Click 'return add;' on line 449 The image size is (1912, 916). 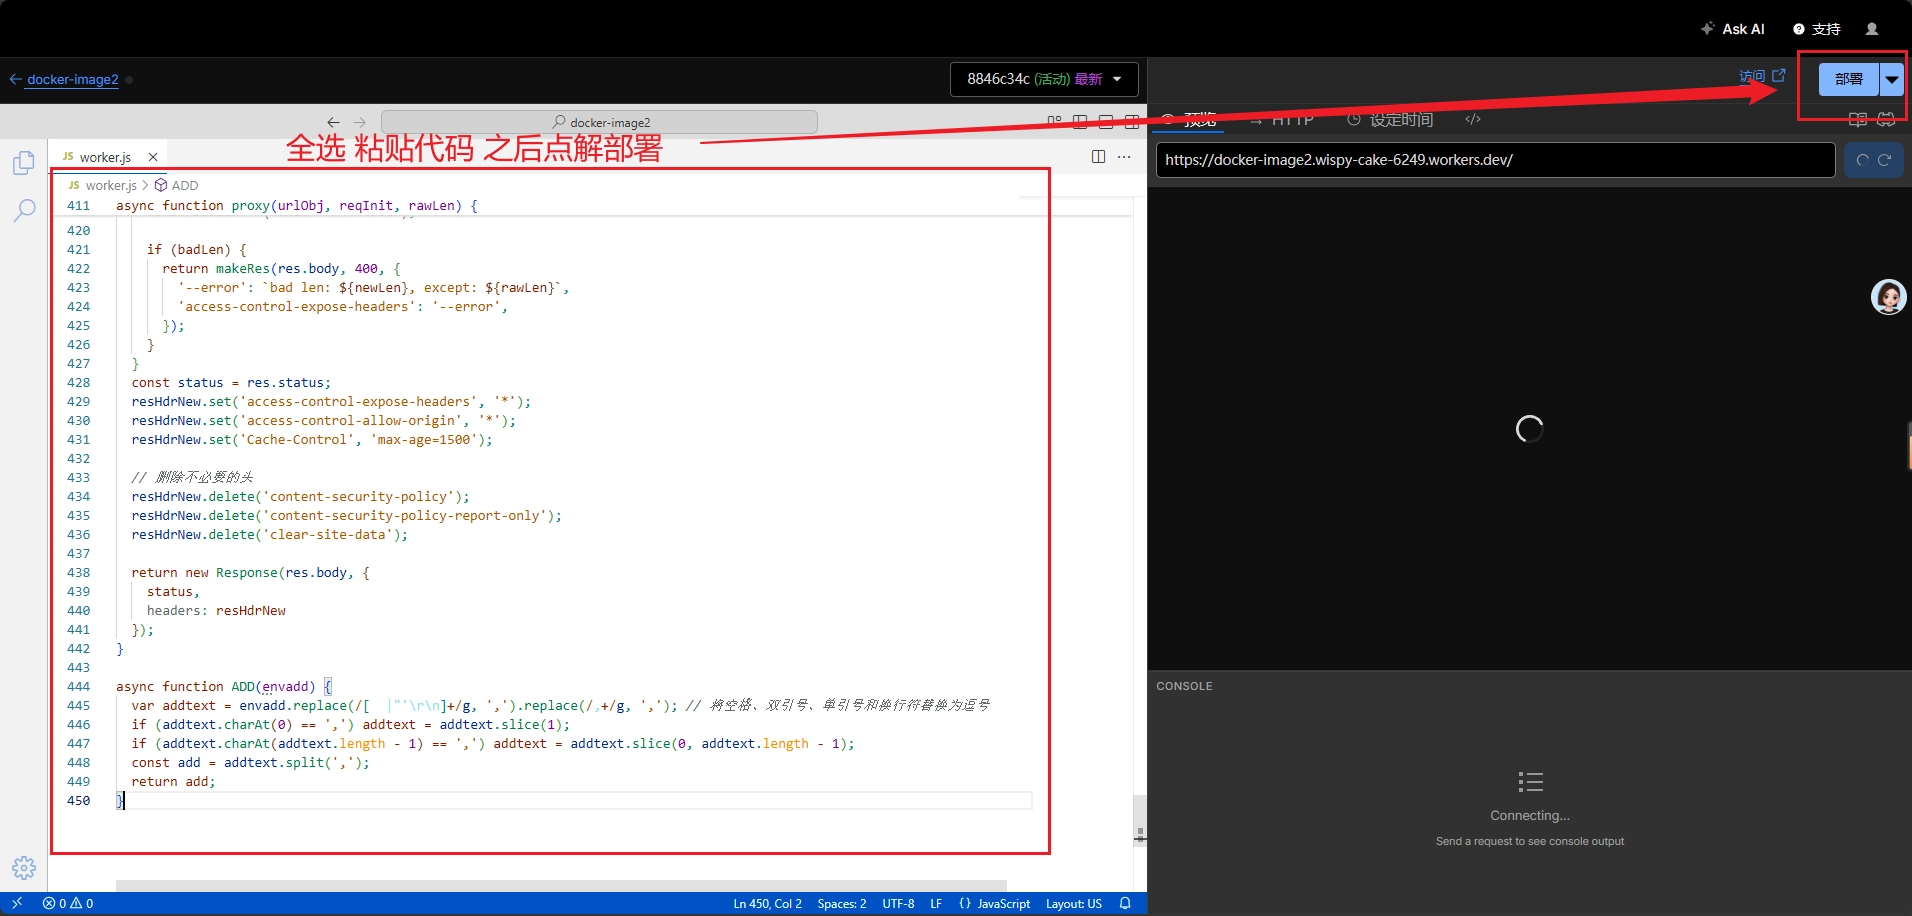click(173, 781)
